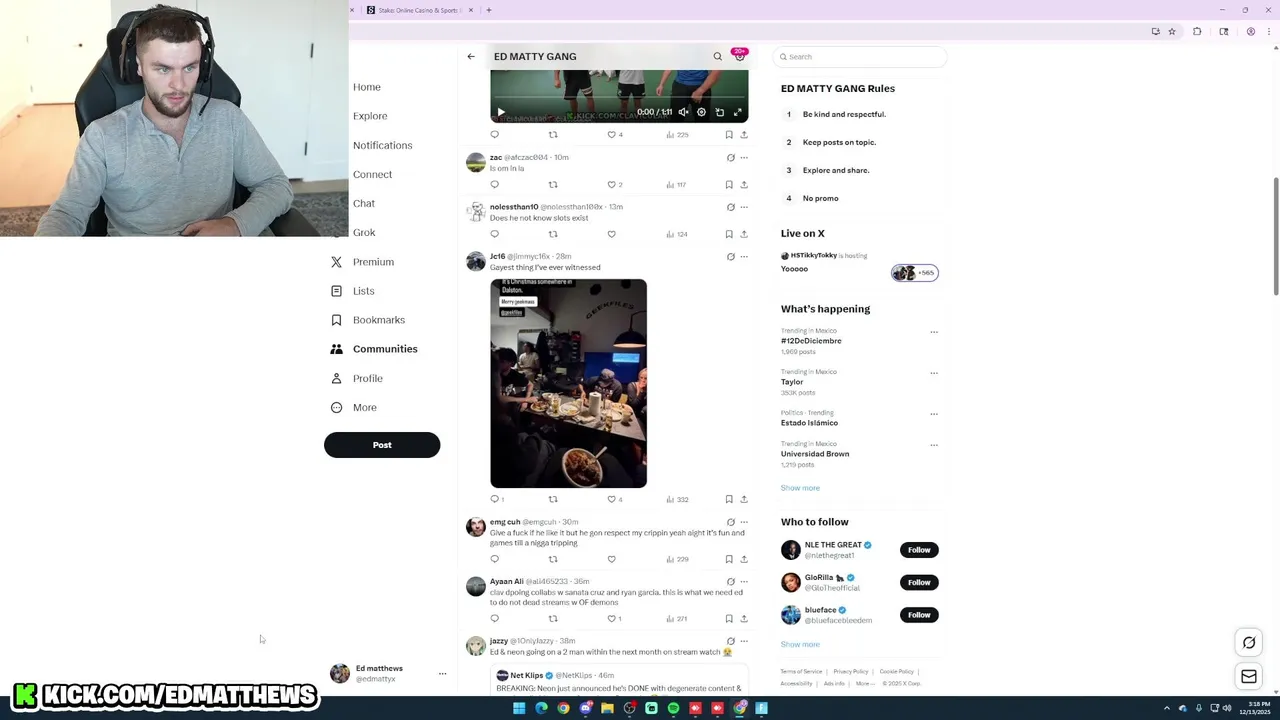Click the black Post button

tap(382, 445)
